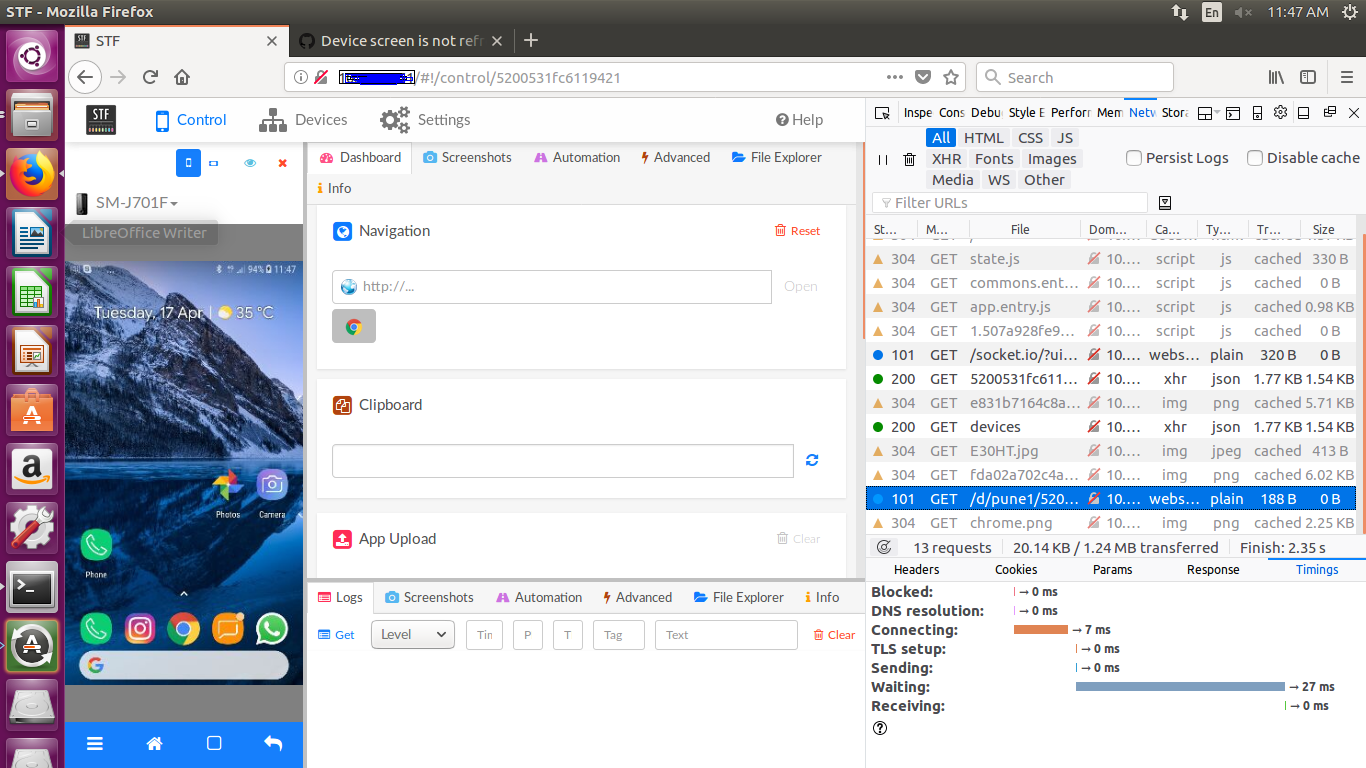Refresh the Clipboard contents

pos(811,460)
